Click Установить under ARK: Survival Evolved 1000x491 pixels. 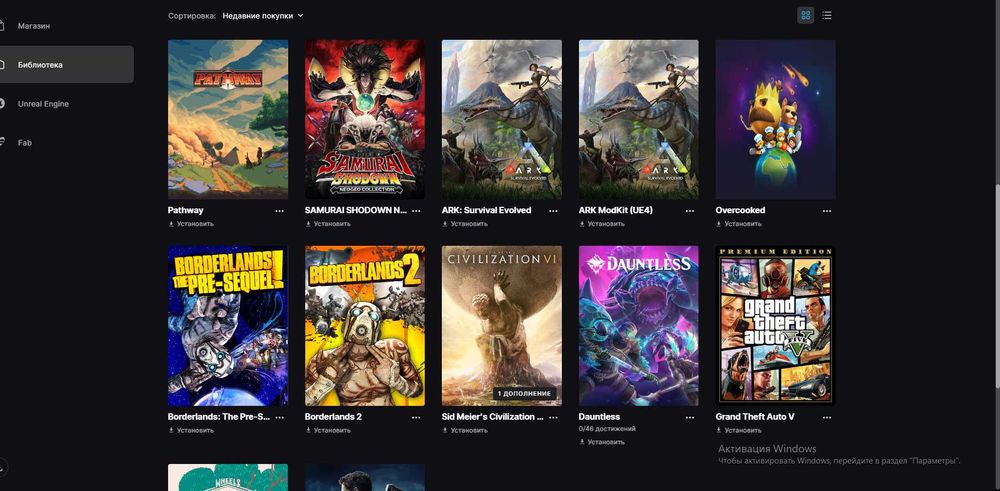tap(465, 224)
